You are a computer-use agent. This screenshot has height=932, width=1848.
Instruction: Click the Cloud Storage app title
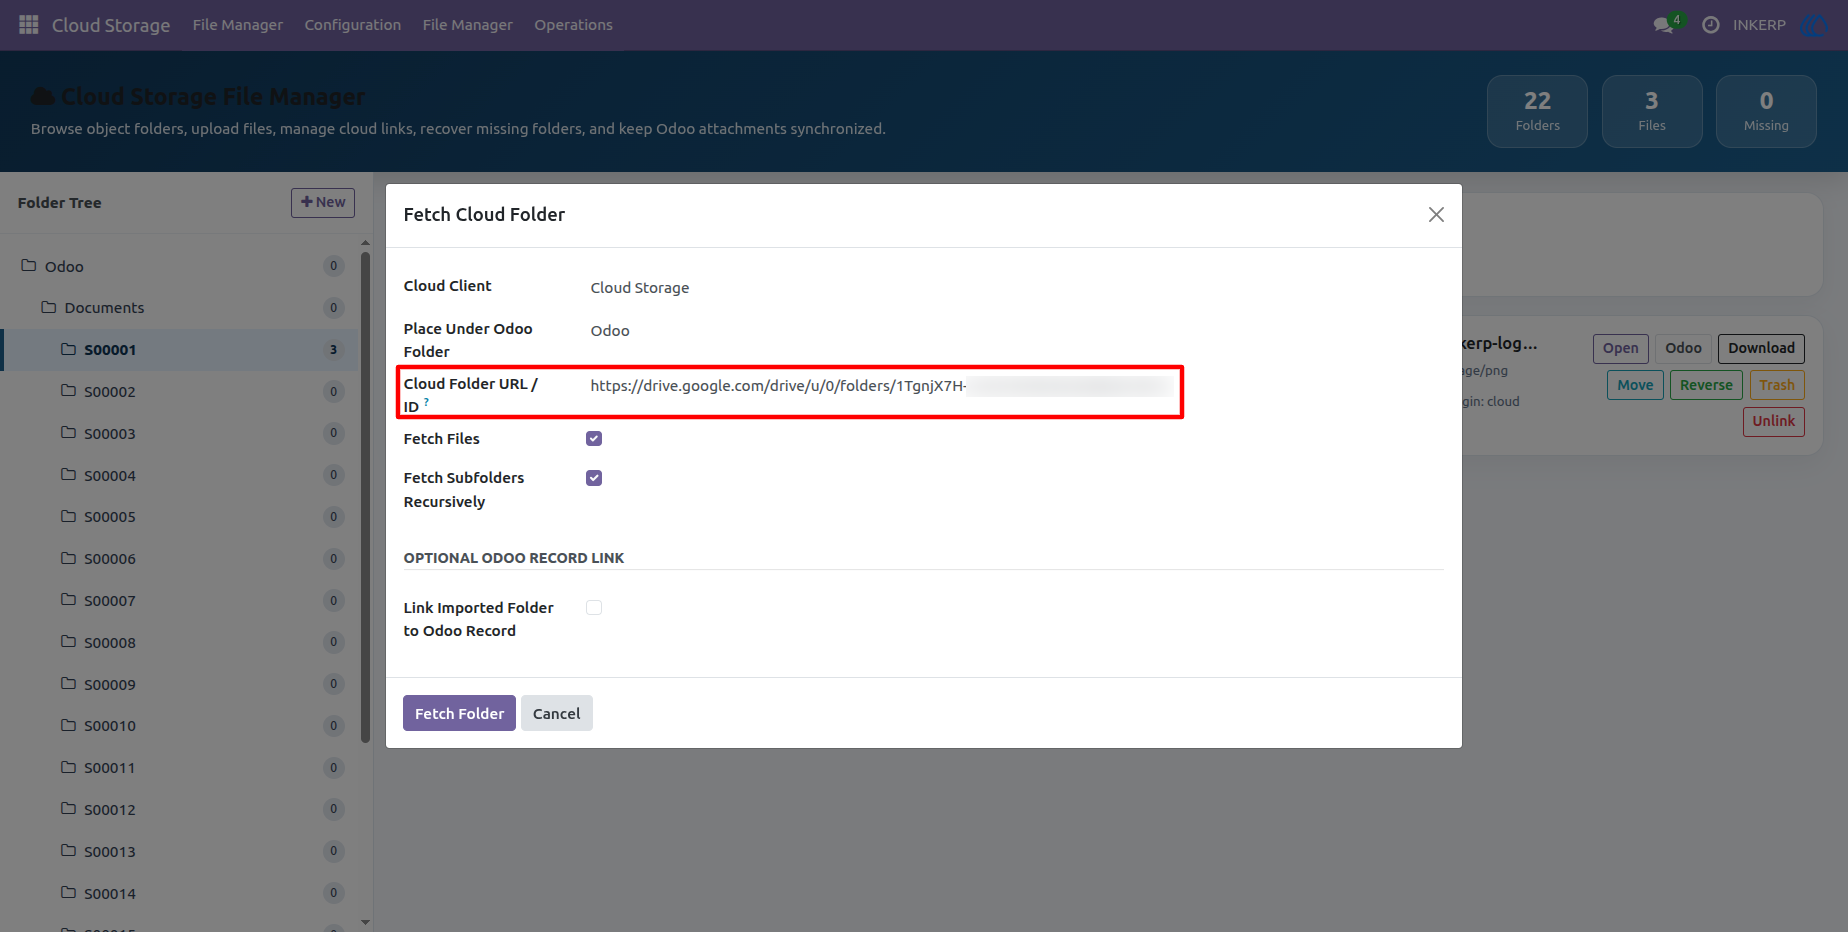point(111,25)
